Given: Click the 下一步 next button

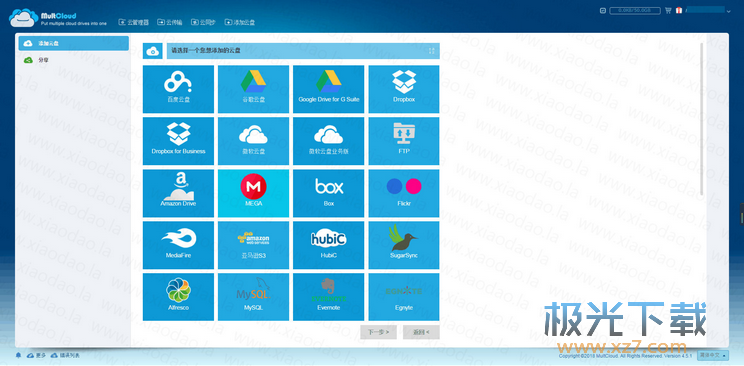Looking at the screenshot, I should coord(378,332).
